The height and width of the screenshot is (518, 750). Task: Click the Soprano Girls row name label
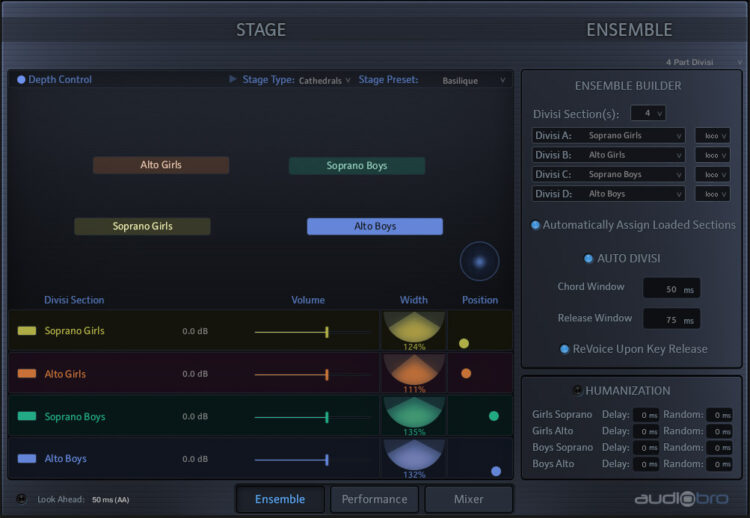pos(74,331)
